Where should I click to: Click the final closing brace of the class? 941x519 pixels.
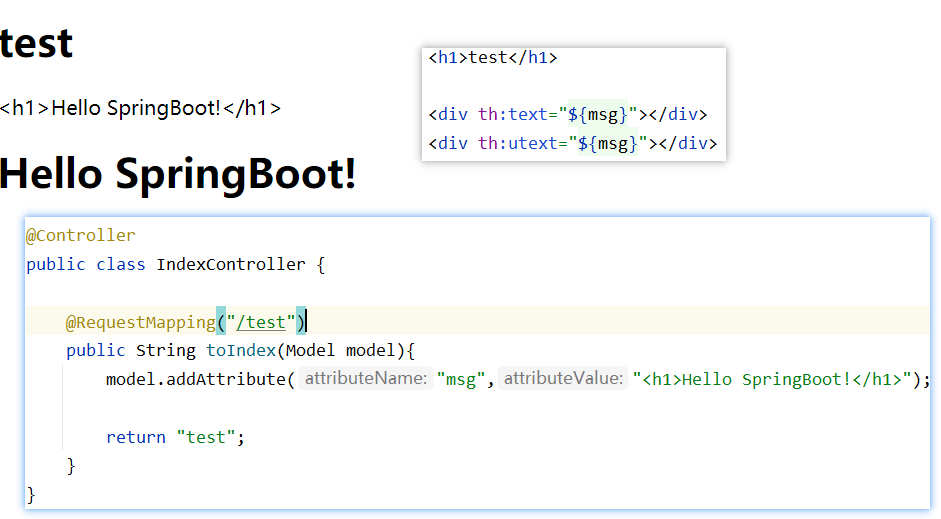(x=31, y=495)
